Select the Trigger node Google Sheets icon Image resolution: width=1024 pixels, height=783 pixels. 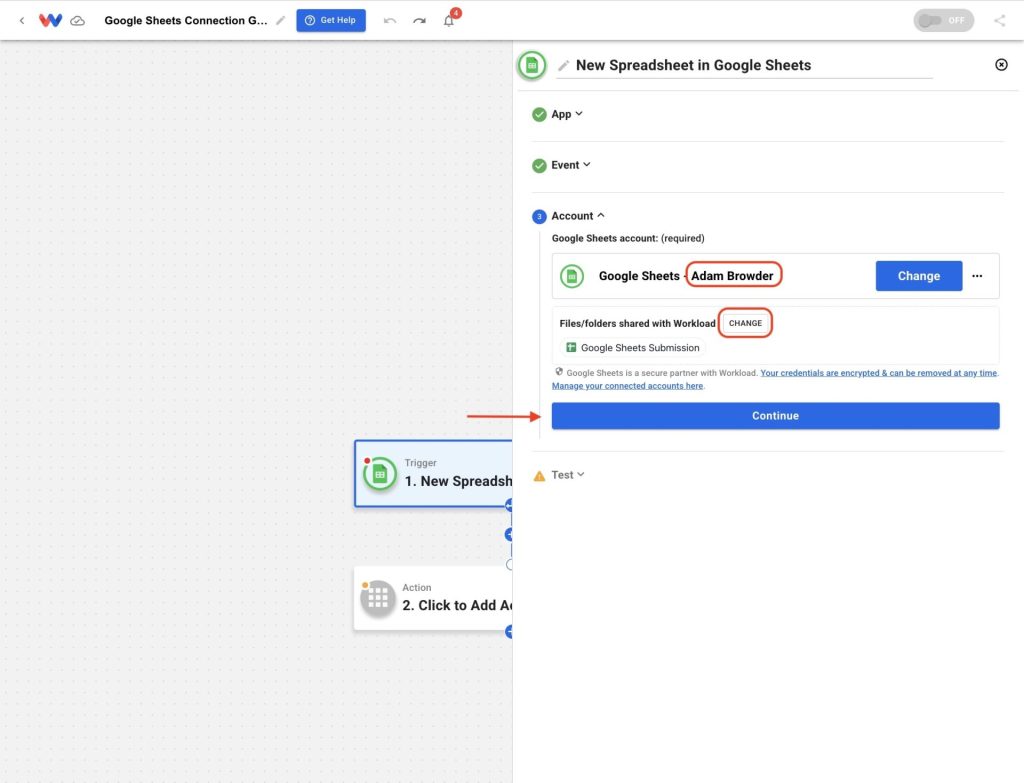coord(380,474)
